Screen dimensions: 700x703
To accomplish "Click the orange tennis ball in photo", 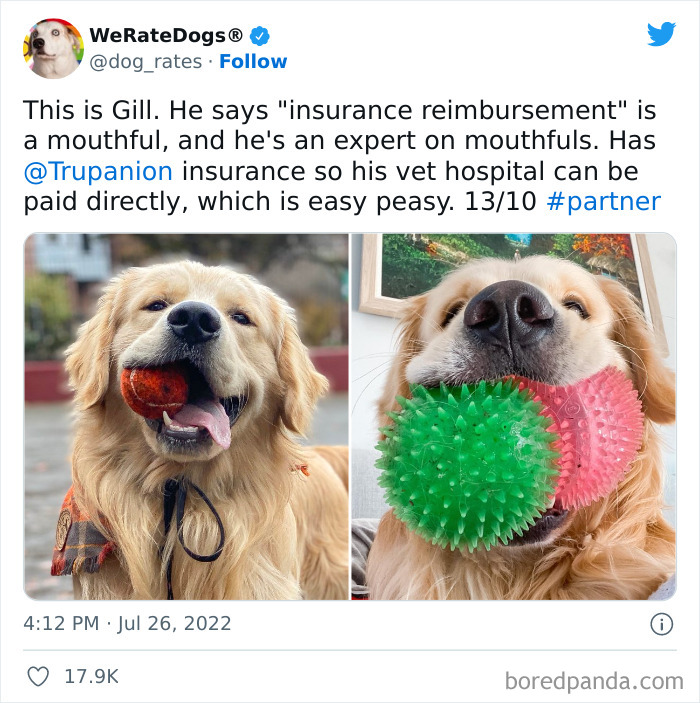I will tap(154, 393).
